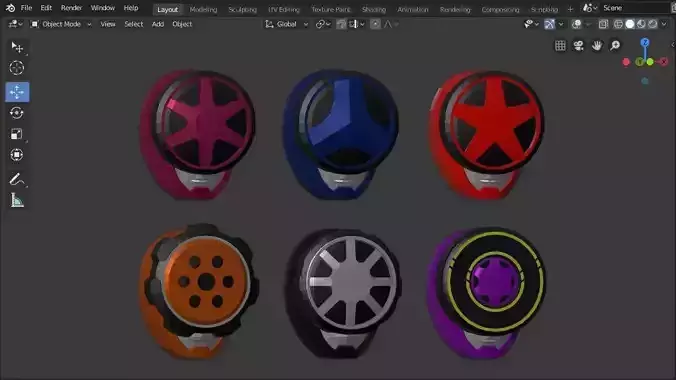The height and width of the screenshot is (380, 676).
Task: Toggle X-ray mode
Action: coord(603,24)
